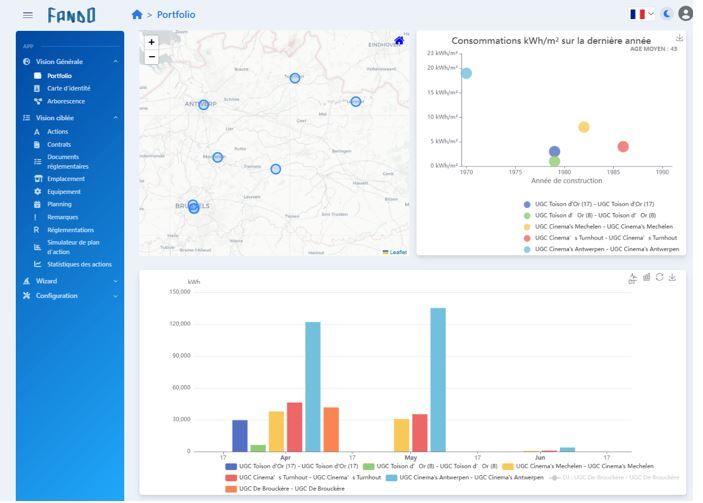Viewport: 703px width, 503px height.
Task: Reset map view with home icon
Action: (399, 41)
